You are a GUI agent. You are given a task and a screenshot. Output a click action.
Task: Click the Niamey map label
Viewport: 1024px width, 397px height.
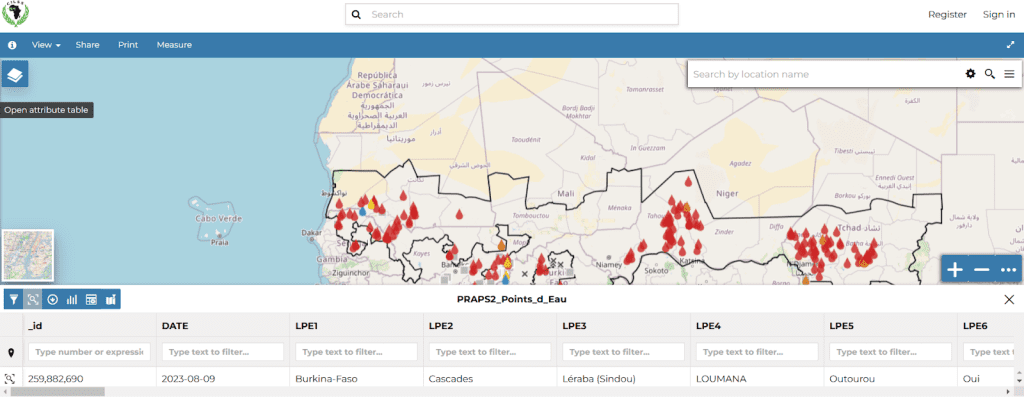(x=609, y=264)
